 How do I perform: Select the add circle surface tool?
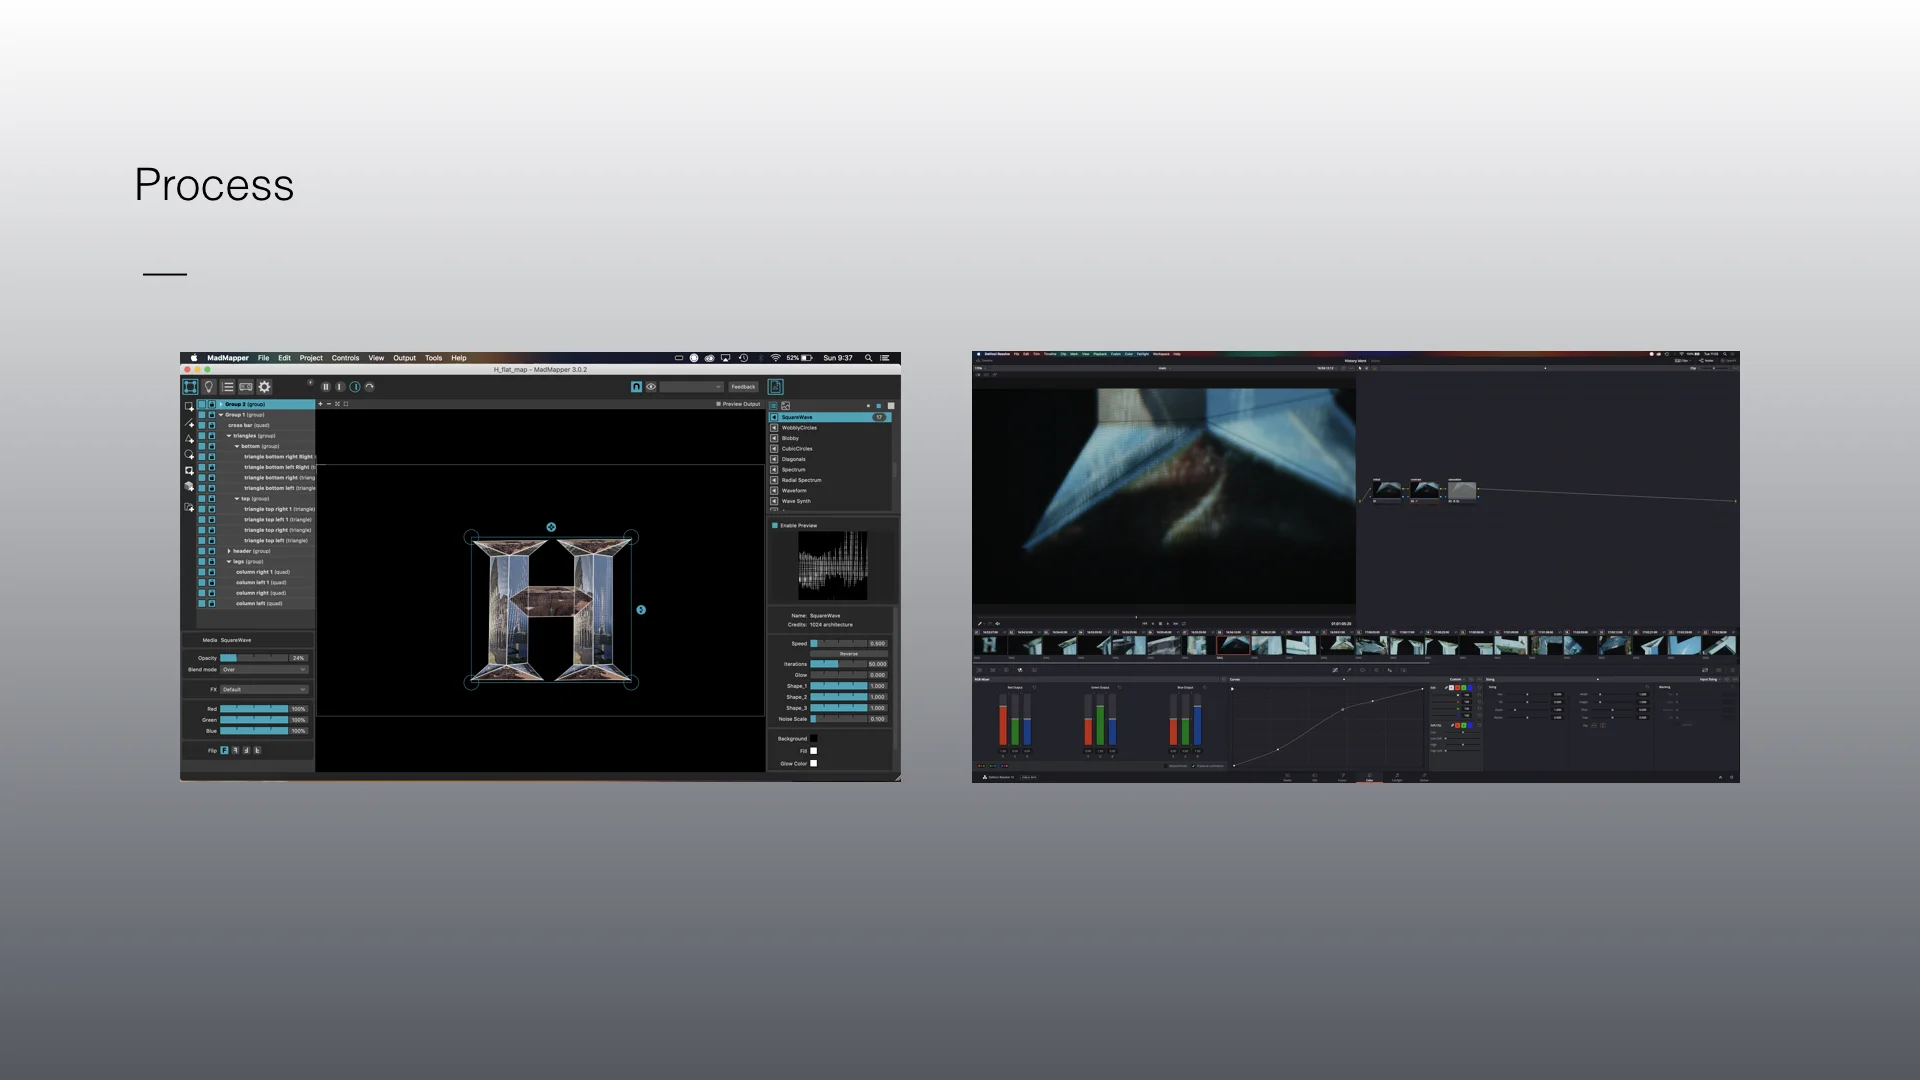pos(189,455)
